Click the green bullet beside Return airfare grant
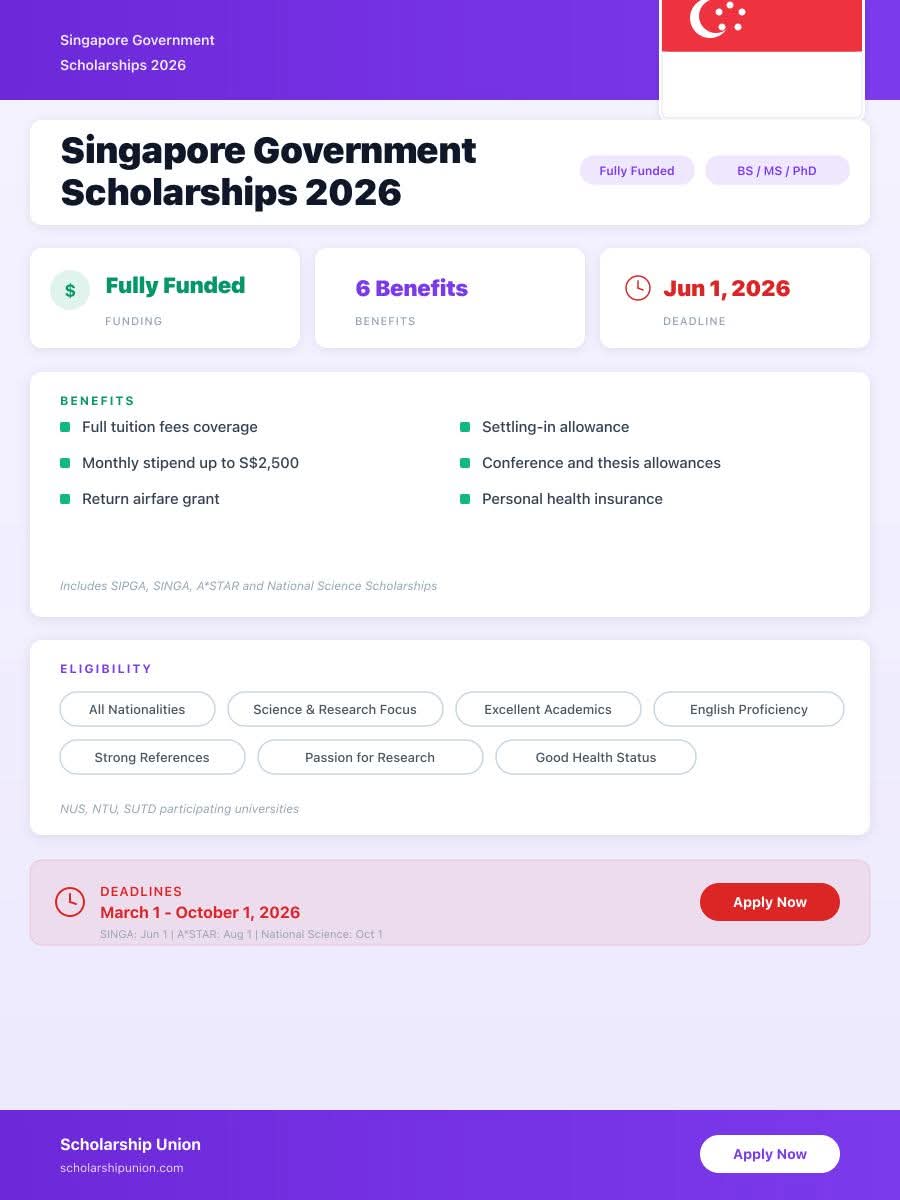Image resolution: width=900 pixels, height=1200 pixels. (x=65, y=498)
